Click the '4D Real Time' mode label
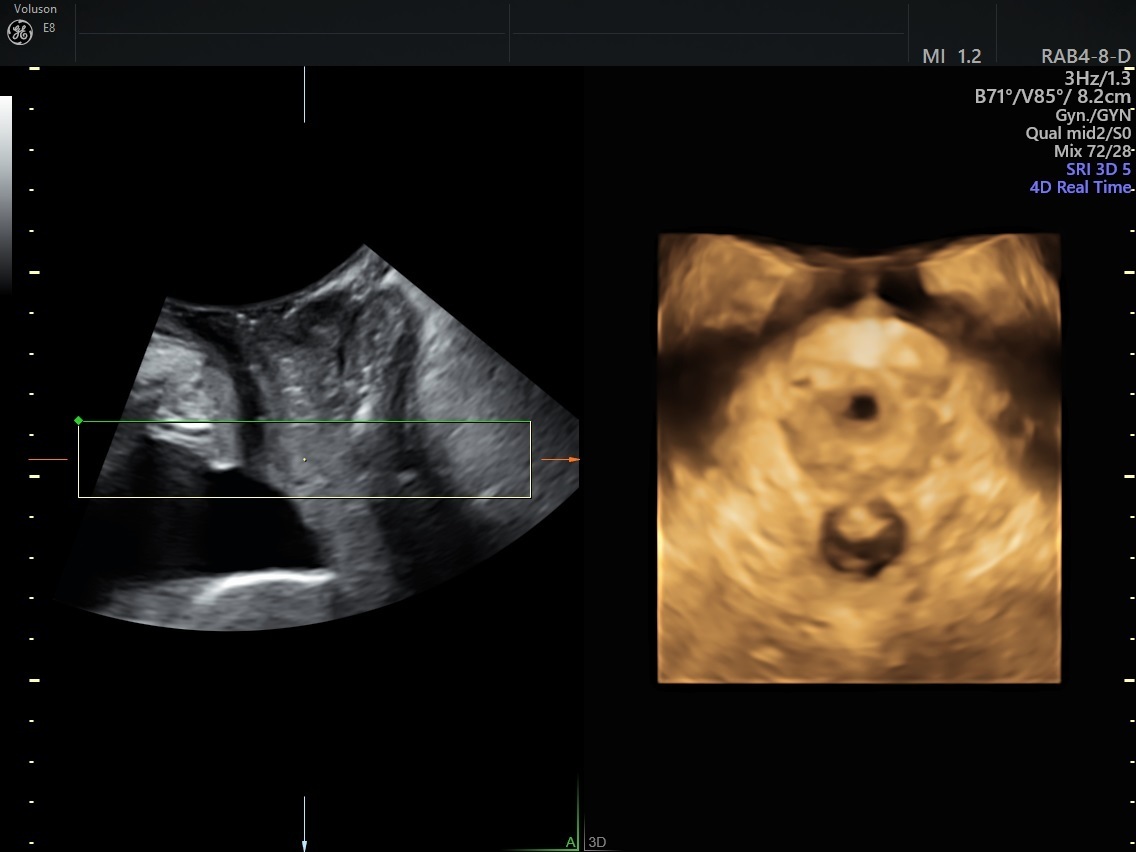This screenshot has width=1136, height=852. pyautogui.click(x=1080, y=187)
